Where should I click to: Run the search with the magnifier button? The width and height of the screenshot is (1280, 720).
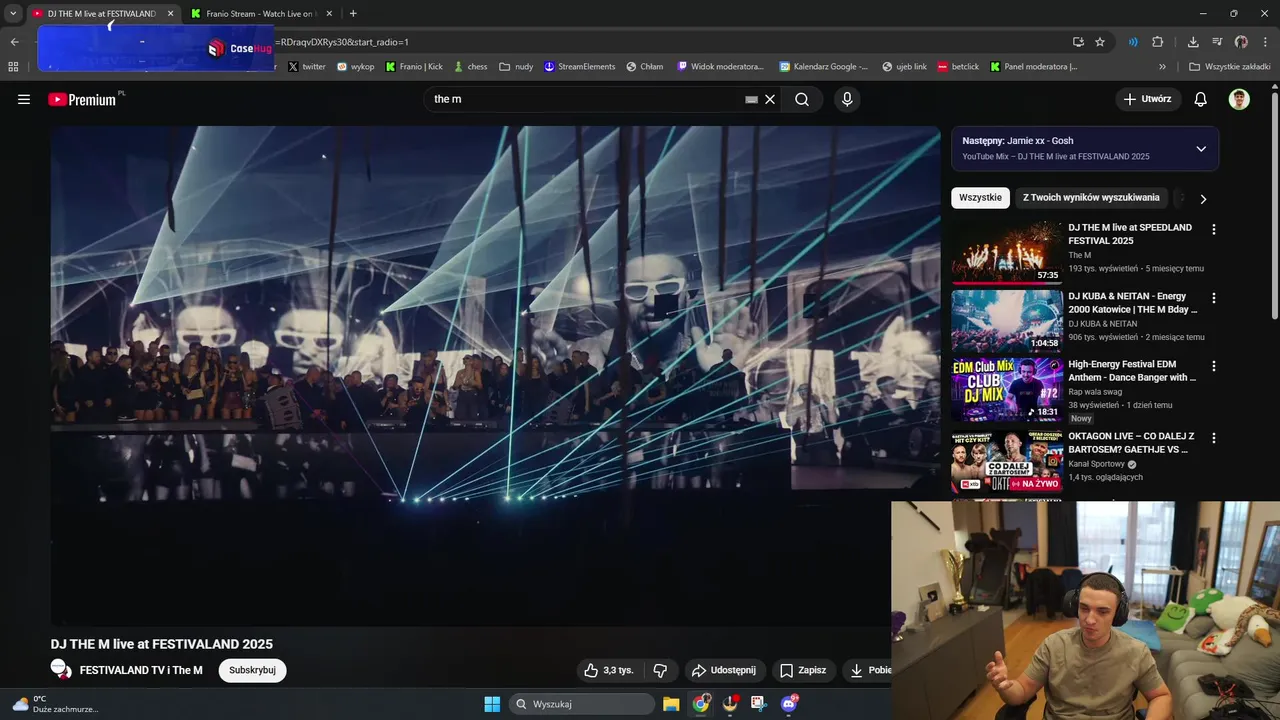[x=802, y=99]
